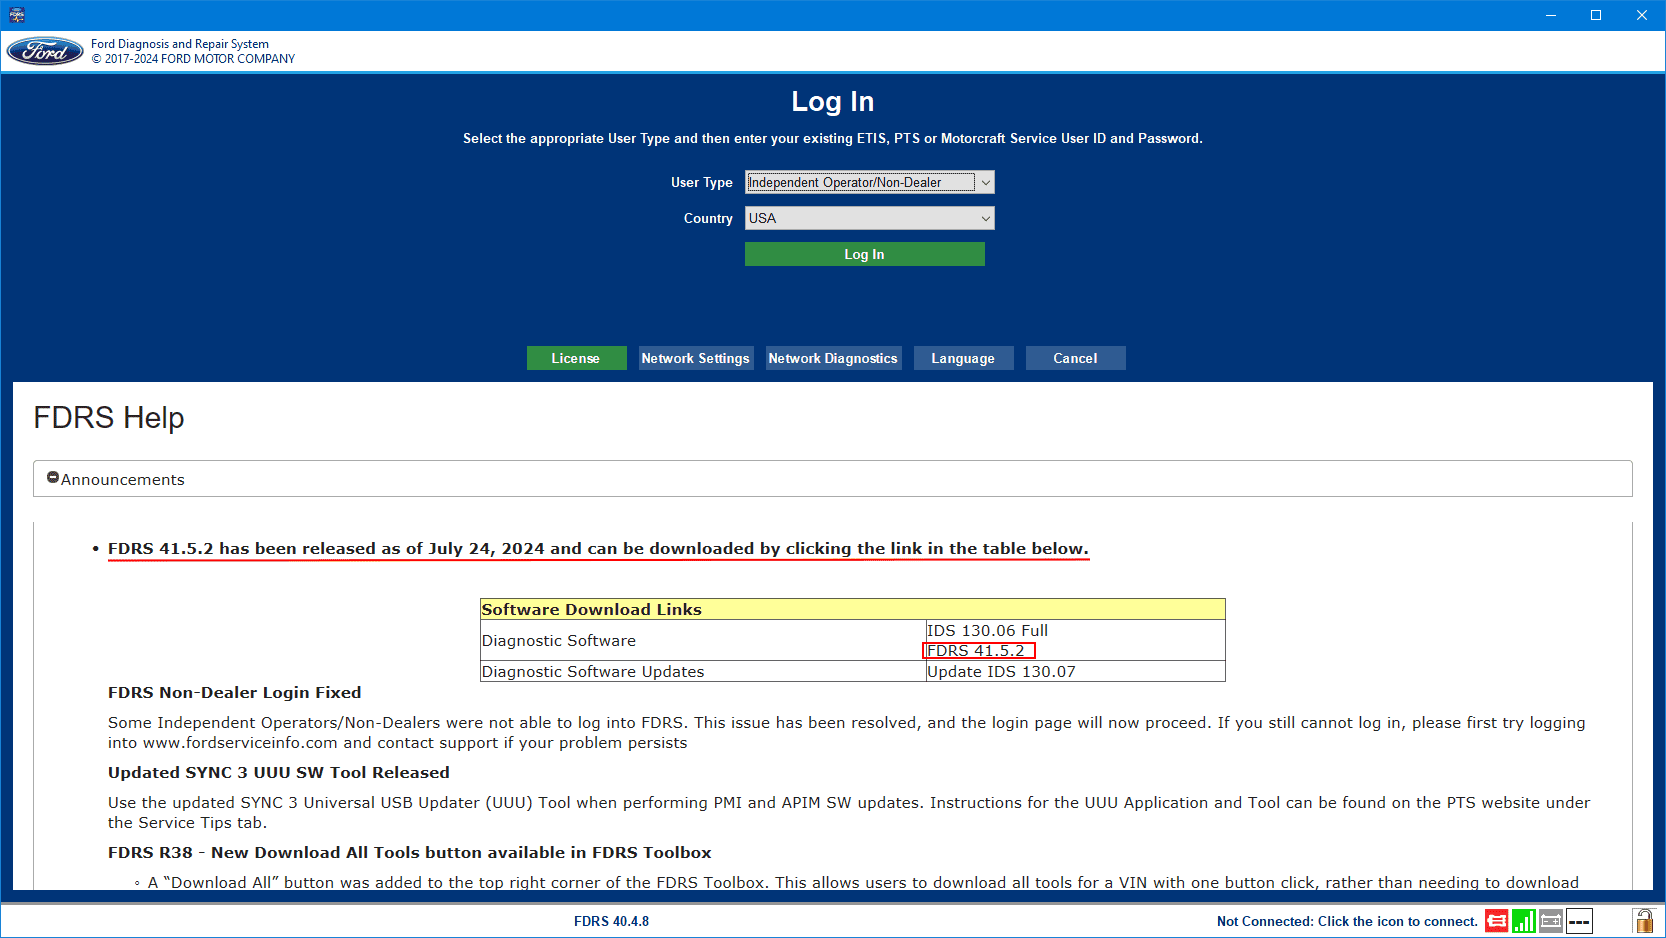
Task: Click the gray vehicle battery icon
Action: (1551, 921)
